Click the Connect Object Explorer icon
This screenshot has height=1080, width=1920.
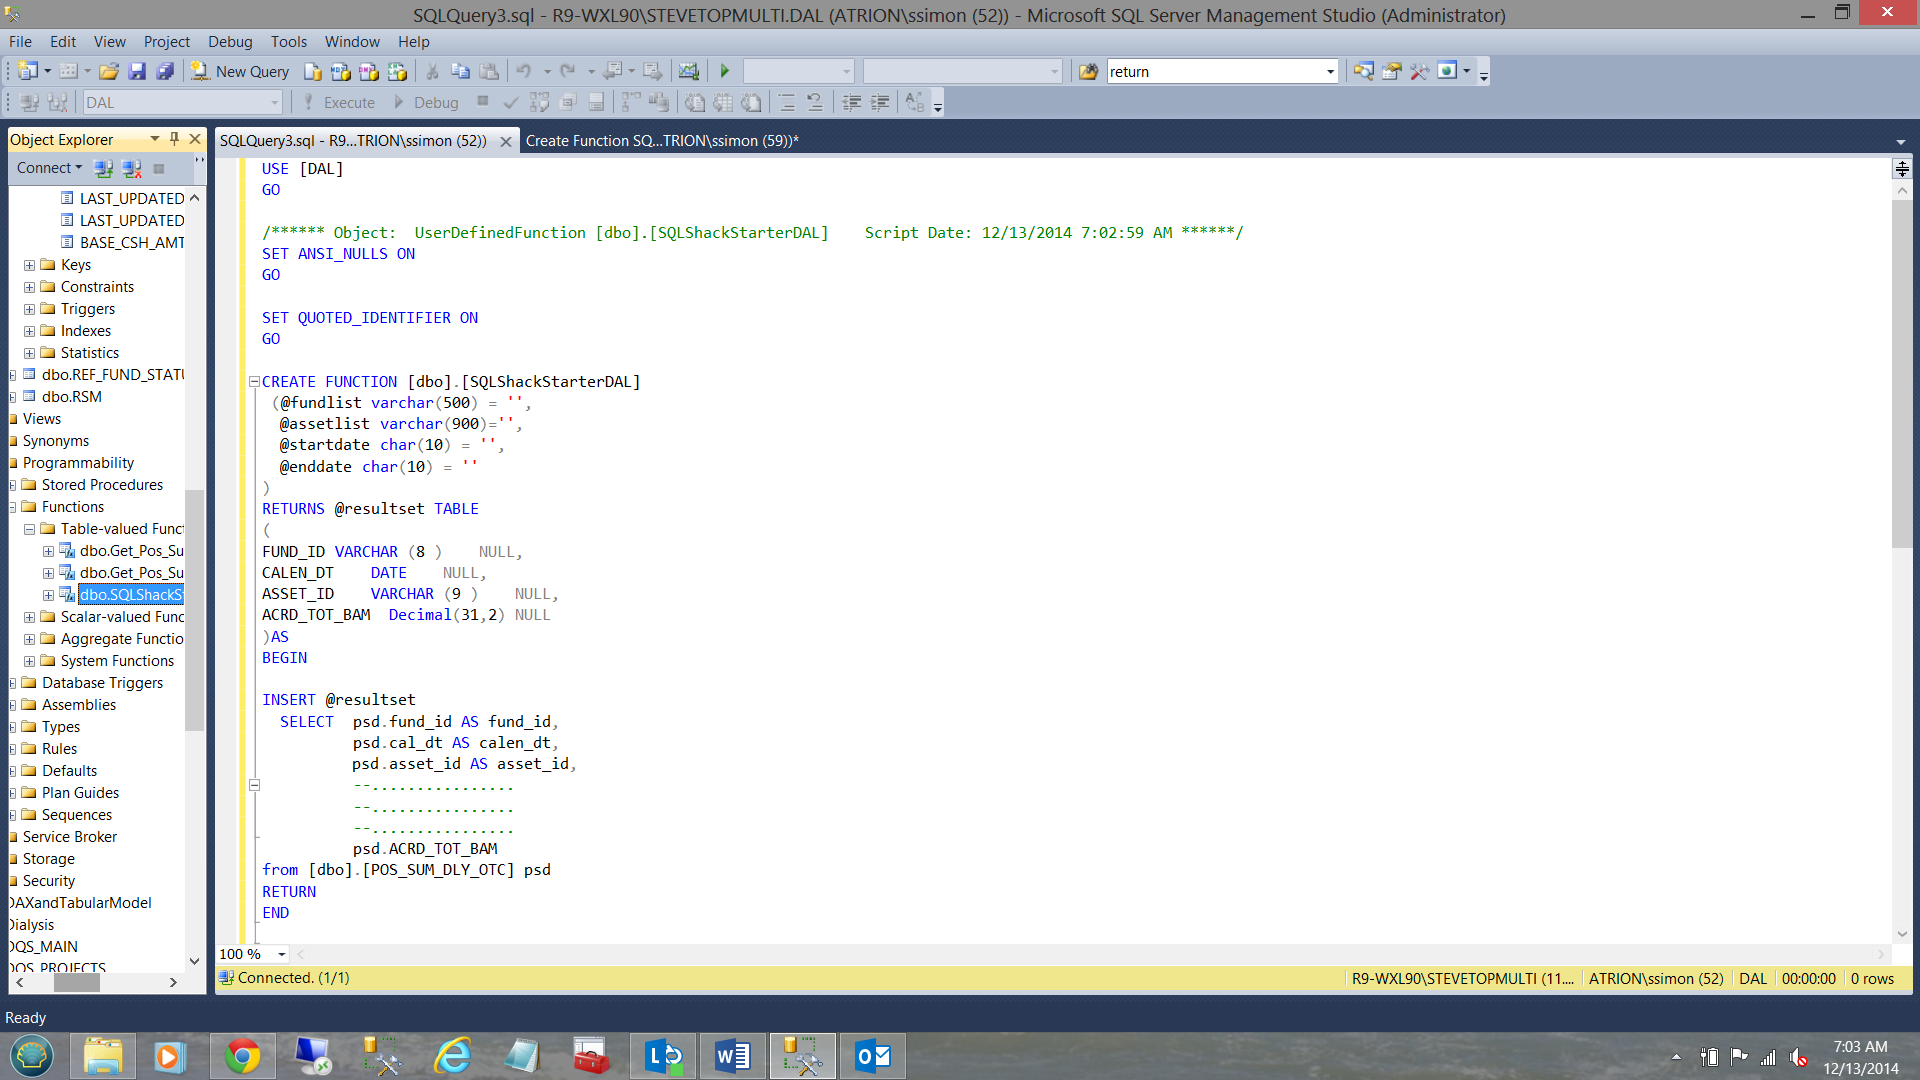tap(103, 168)
